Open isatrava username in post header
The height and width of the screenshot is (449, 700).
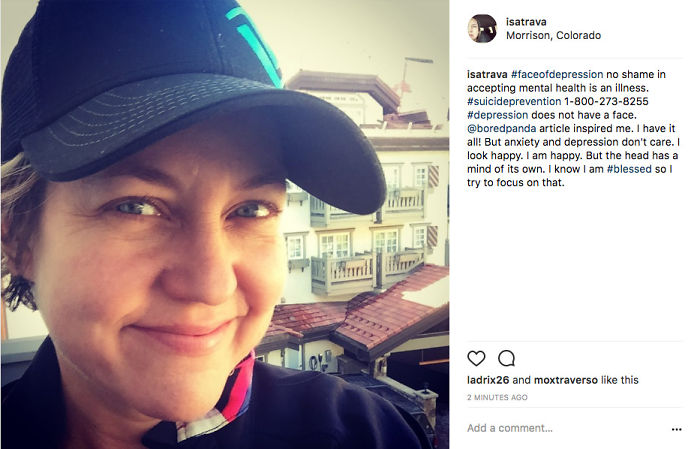(x=526, y=21)
